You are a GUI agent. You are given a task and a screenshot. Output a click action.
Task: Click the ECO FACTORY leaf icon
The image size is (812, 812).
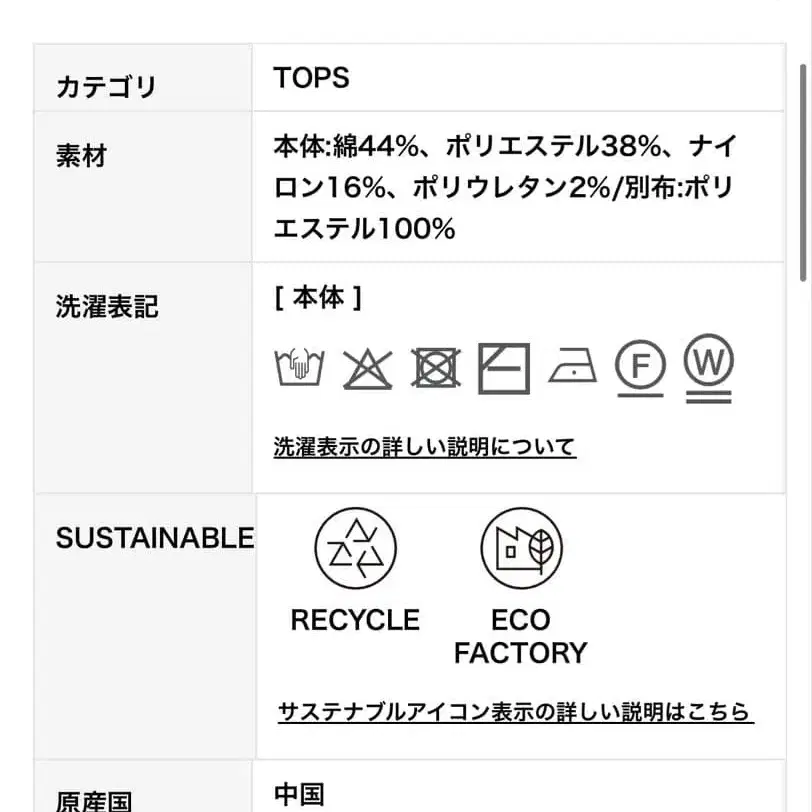[521, 548]
